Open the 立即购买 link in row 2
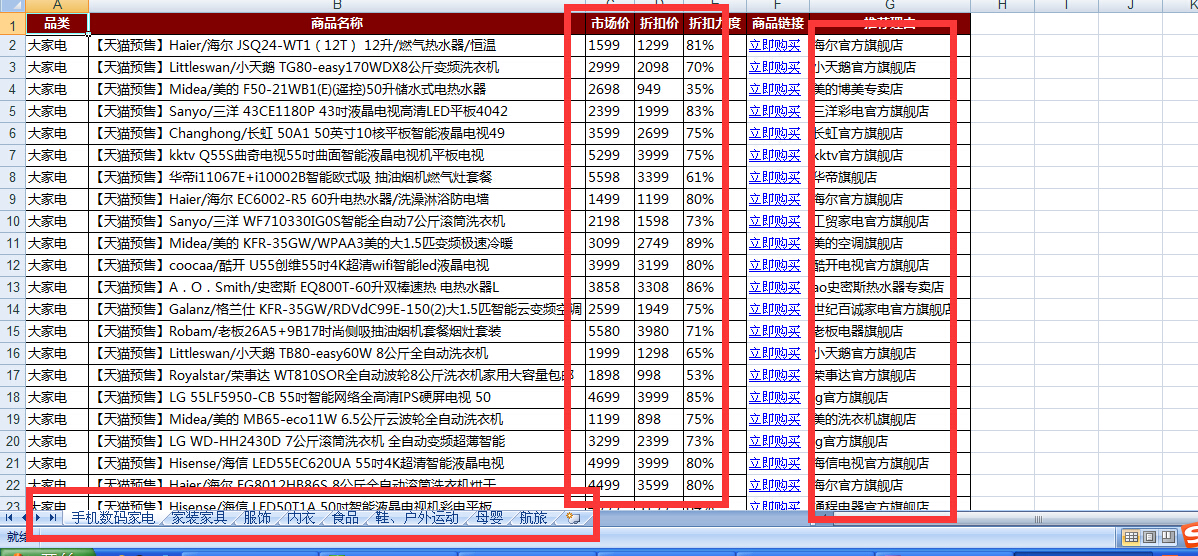 (774, 45)
